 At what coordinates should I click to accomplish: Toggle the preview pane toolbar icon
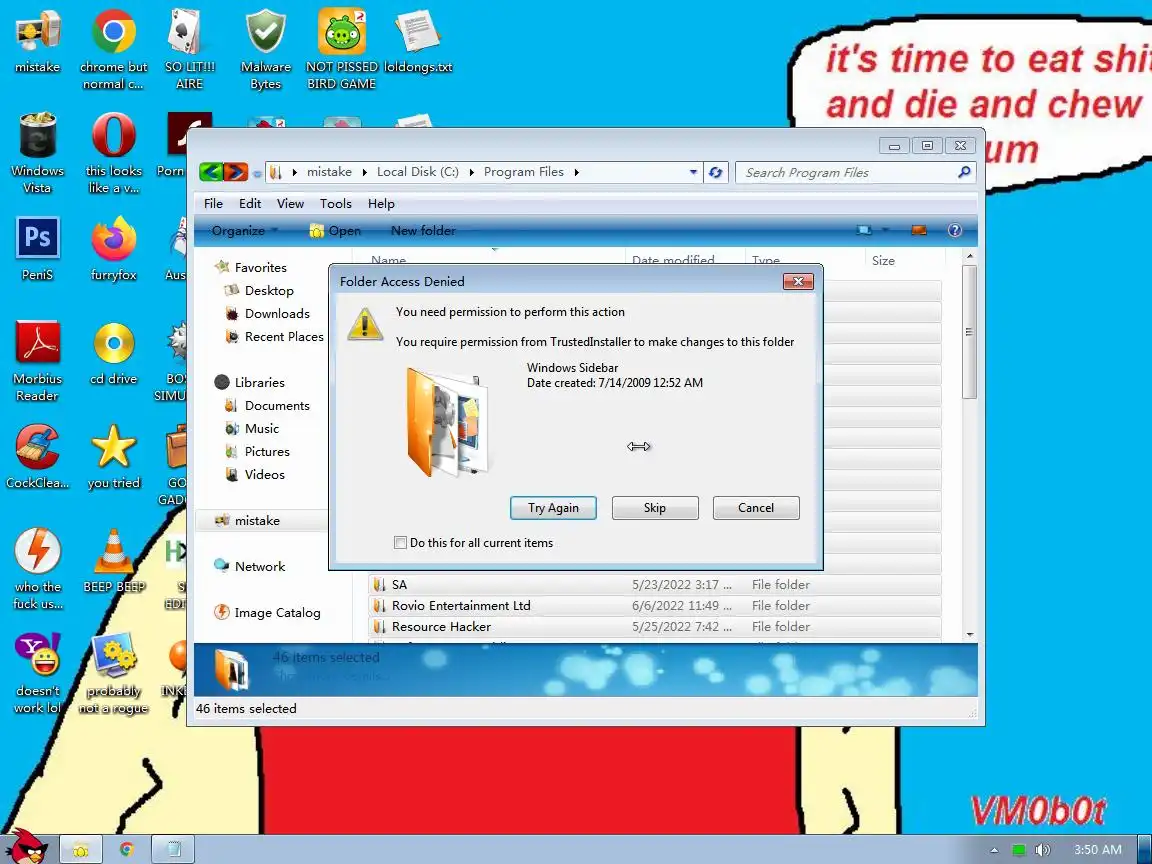[x=918, y=230]
